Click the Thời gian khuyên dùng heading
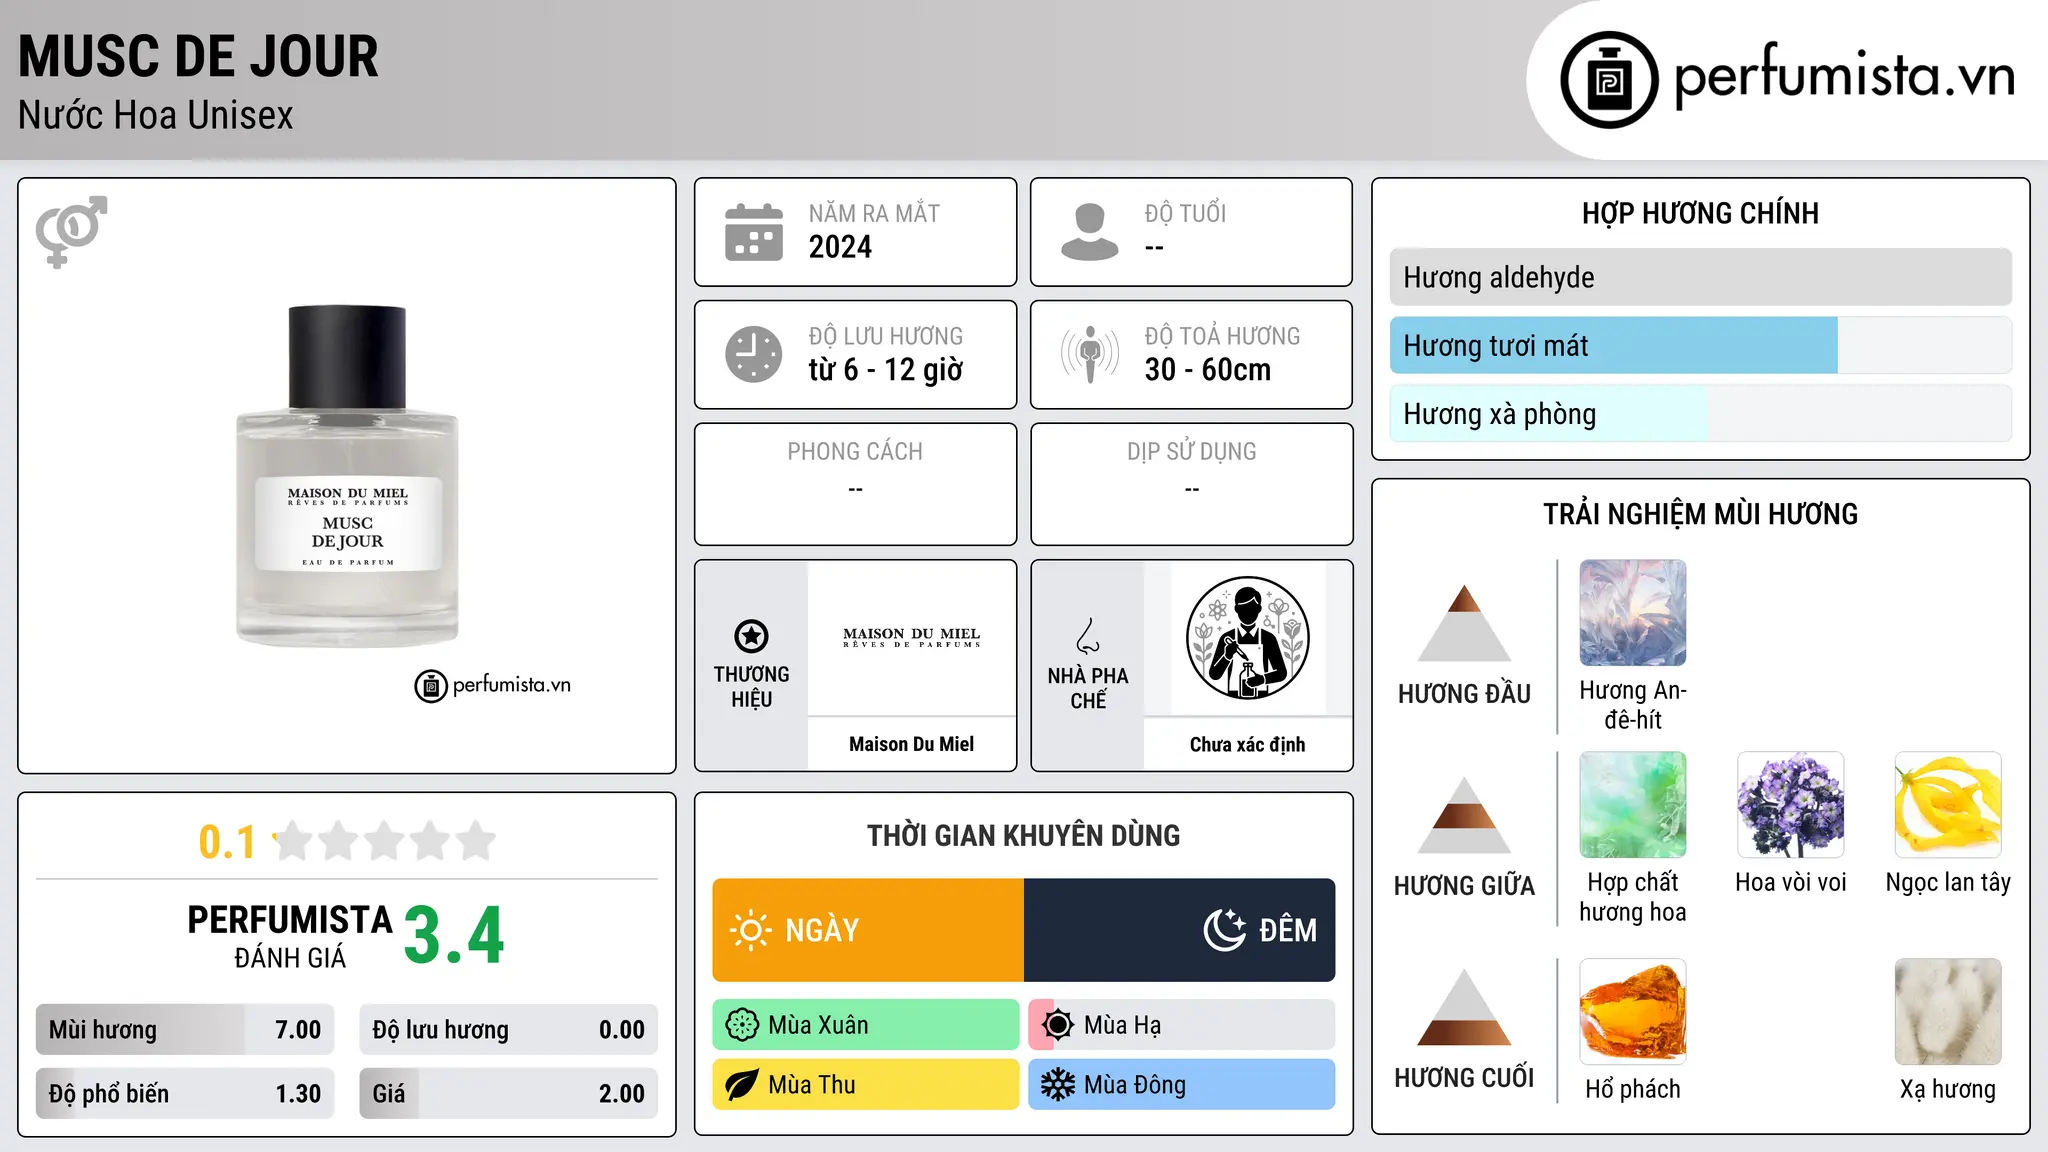This screenshot has height=1152, width=2048. (x=1023, y=836)
